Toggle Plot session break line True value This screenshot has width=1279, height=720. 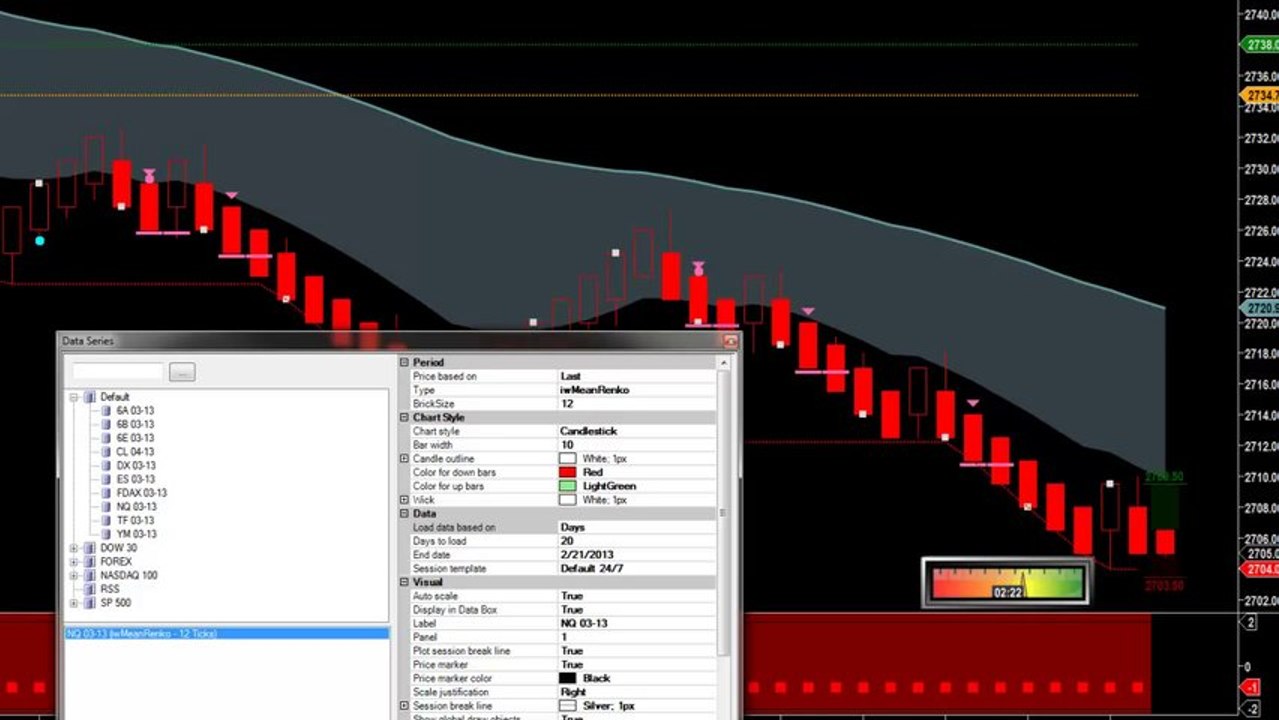(x=636, y=651)
